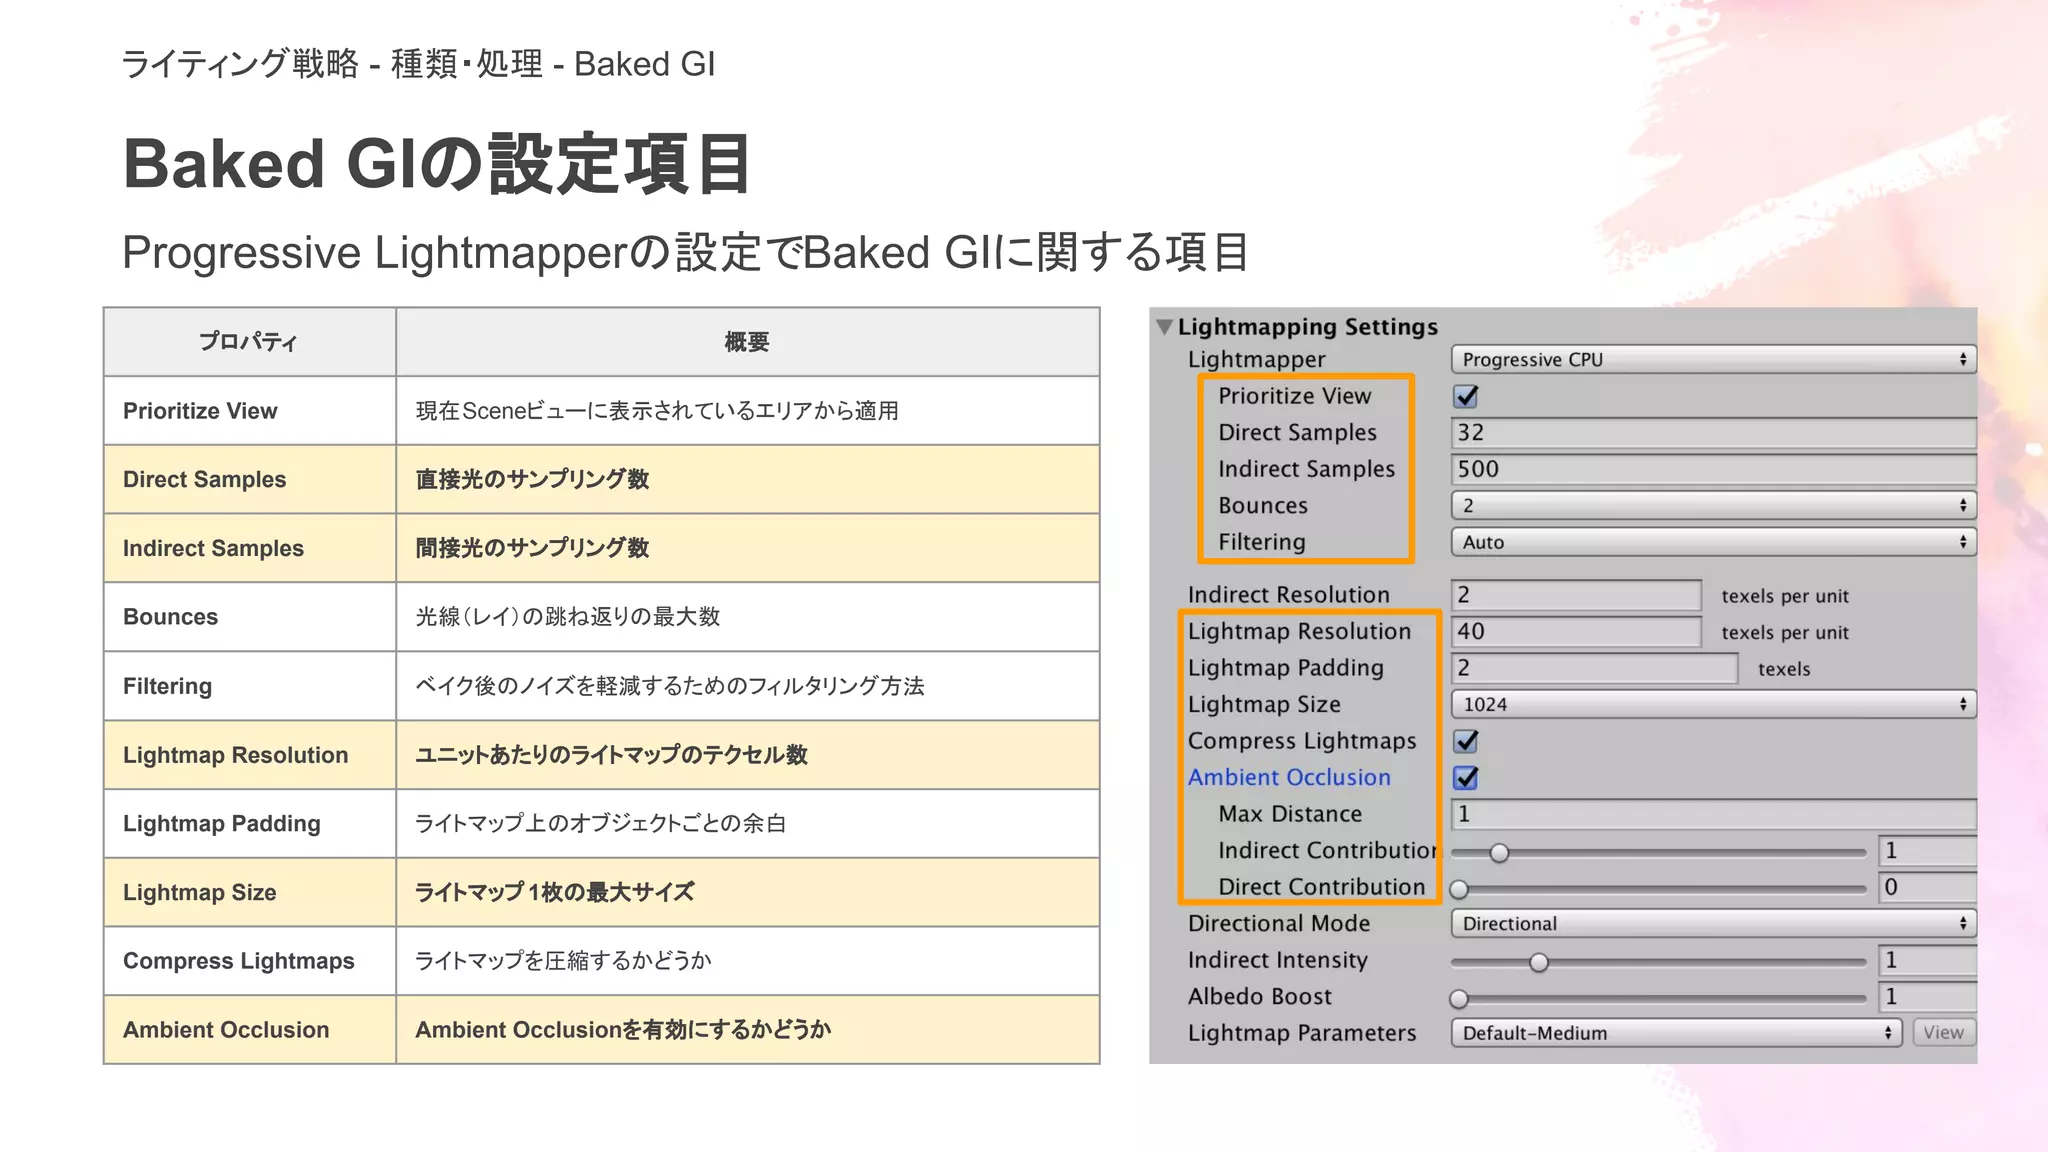Click the Indirect Resolution label in settings
Screen dimensions: 2048x1152
(x=1288, y=595)
